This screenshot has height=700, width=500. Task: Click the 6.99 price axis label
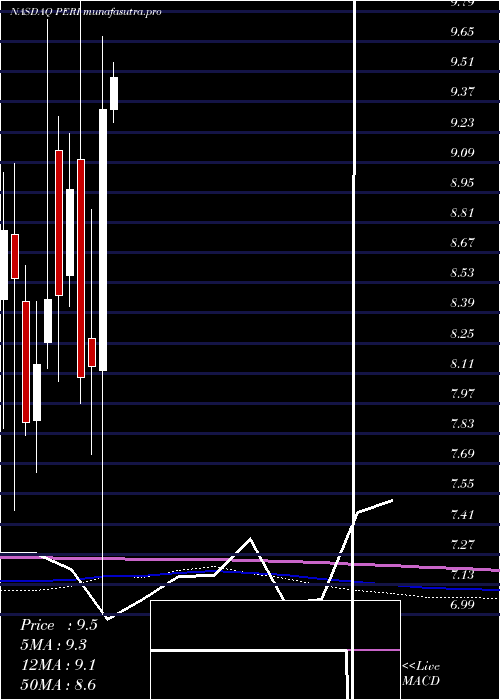[462, 605]
